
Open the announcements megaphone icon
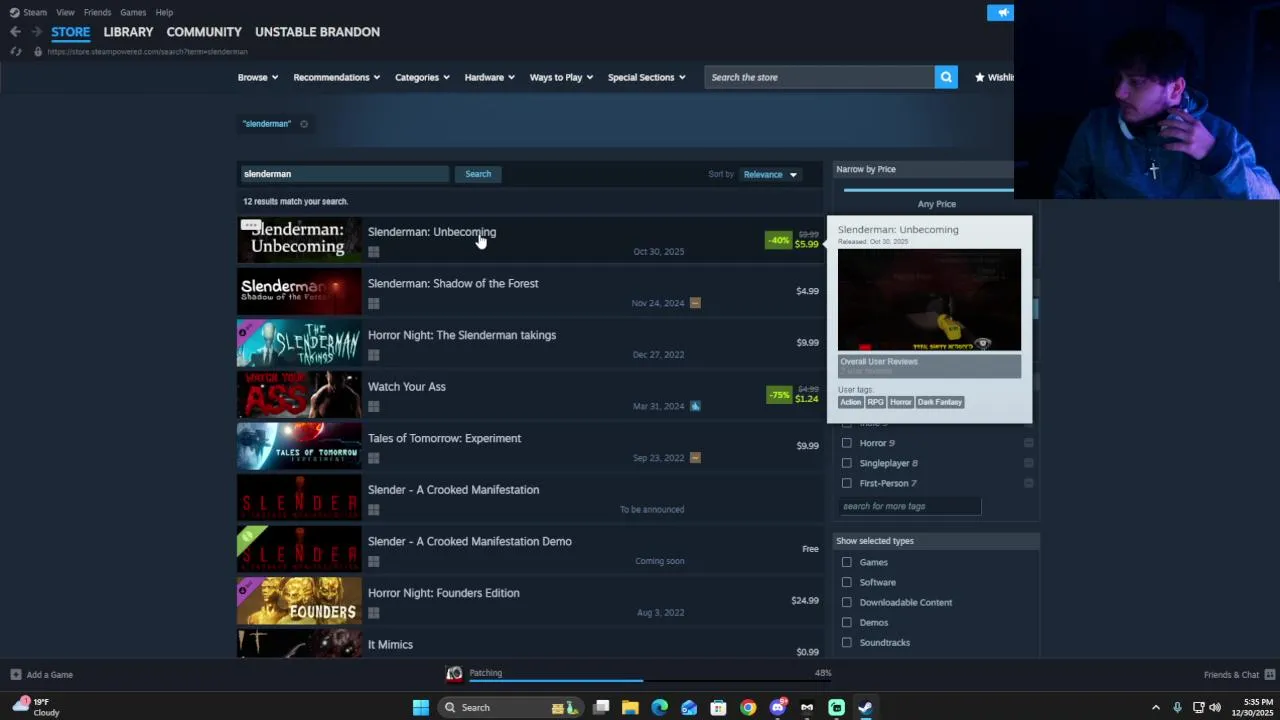coord(1001,12)
